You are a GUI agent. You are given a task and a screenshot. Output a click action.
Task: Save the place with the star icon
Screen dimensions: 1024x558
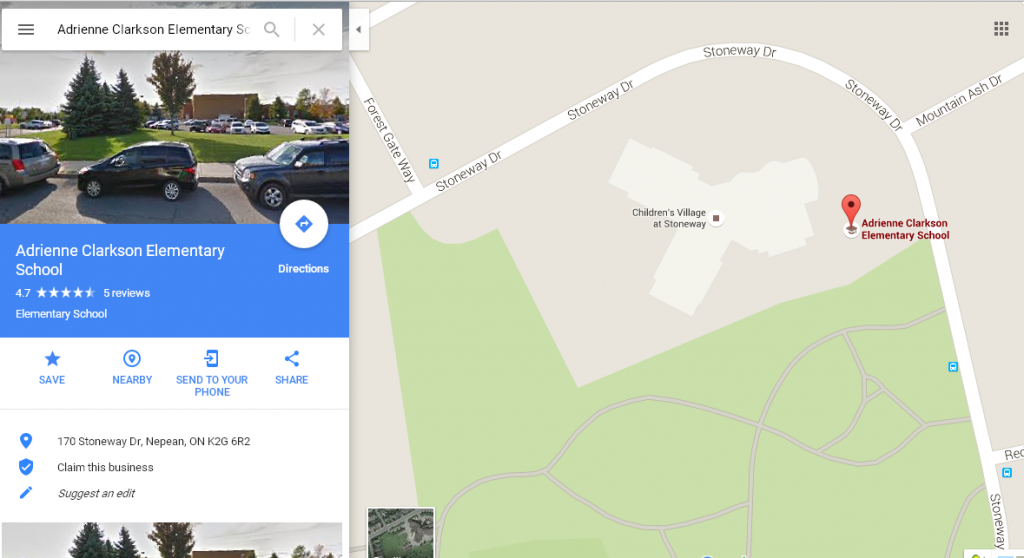click(x=52, y=359)
